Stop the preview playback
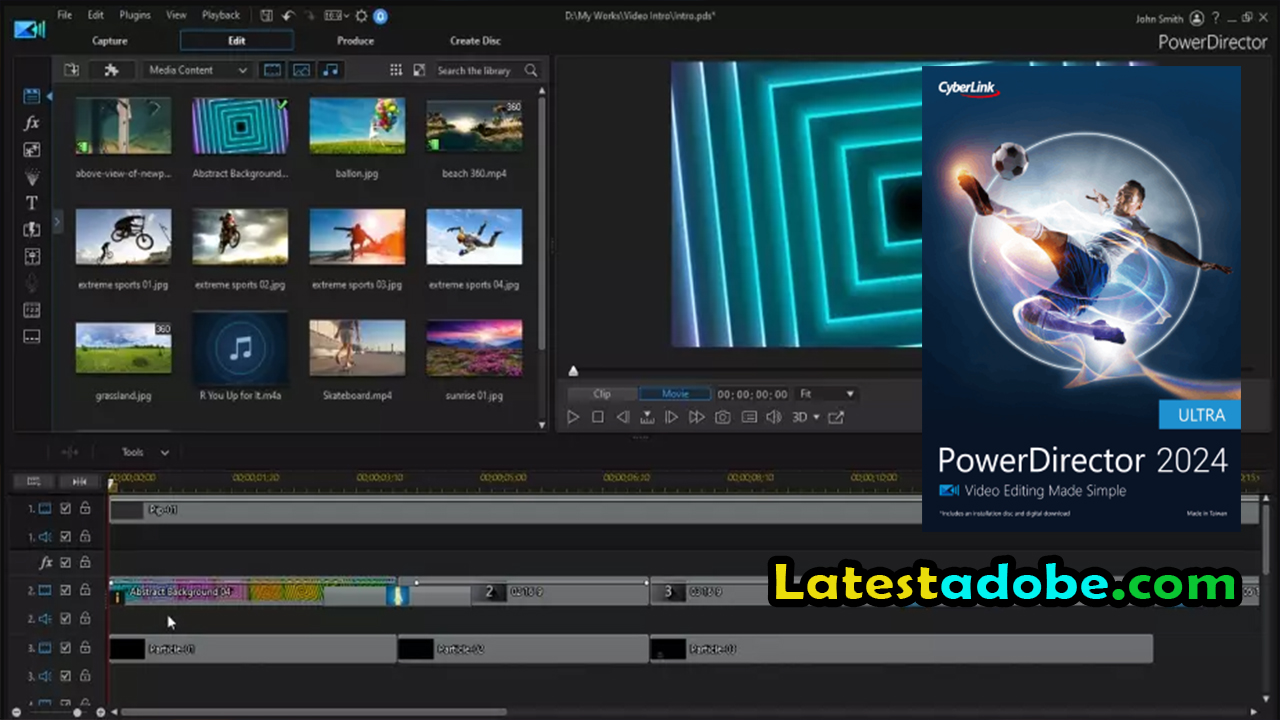This screenshot has height=720, width=1280. [x=598, y=417]
